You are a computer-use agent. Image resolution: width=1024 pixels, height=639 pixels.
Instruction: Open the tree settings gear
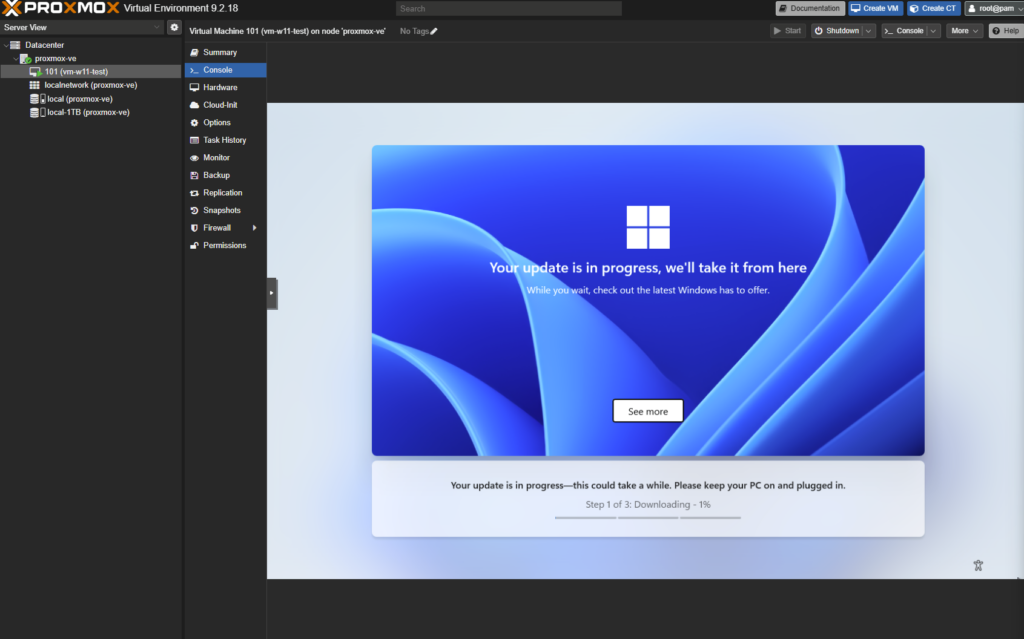(174, 27)
